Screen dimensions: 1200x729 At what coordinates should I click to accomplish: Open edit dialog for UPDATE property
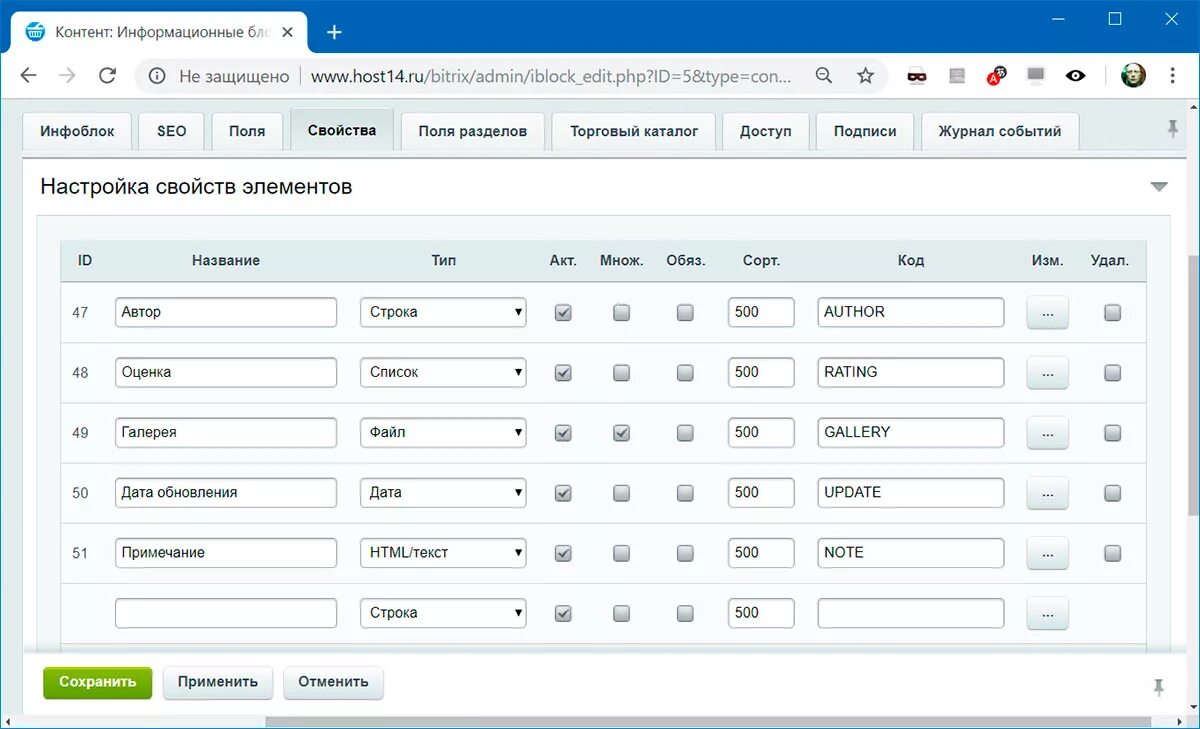click(1047, 493)
